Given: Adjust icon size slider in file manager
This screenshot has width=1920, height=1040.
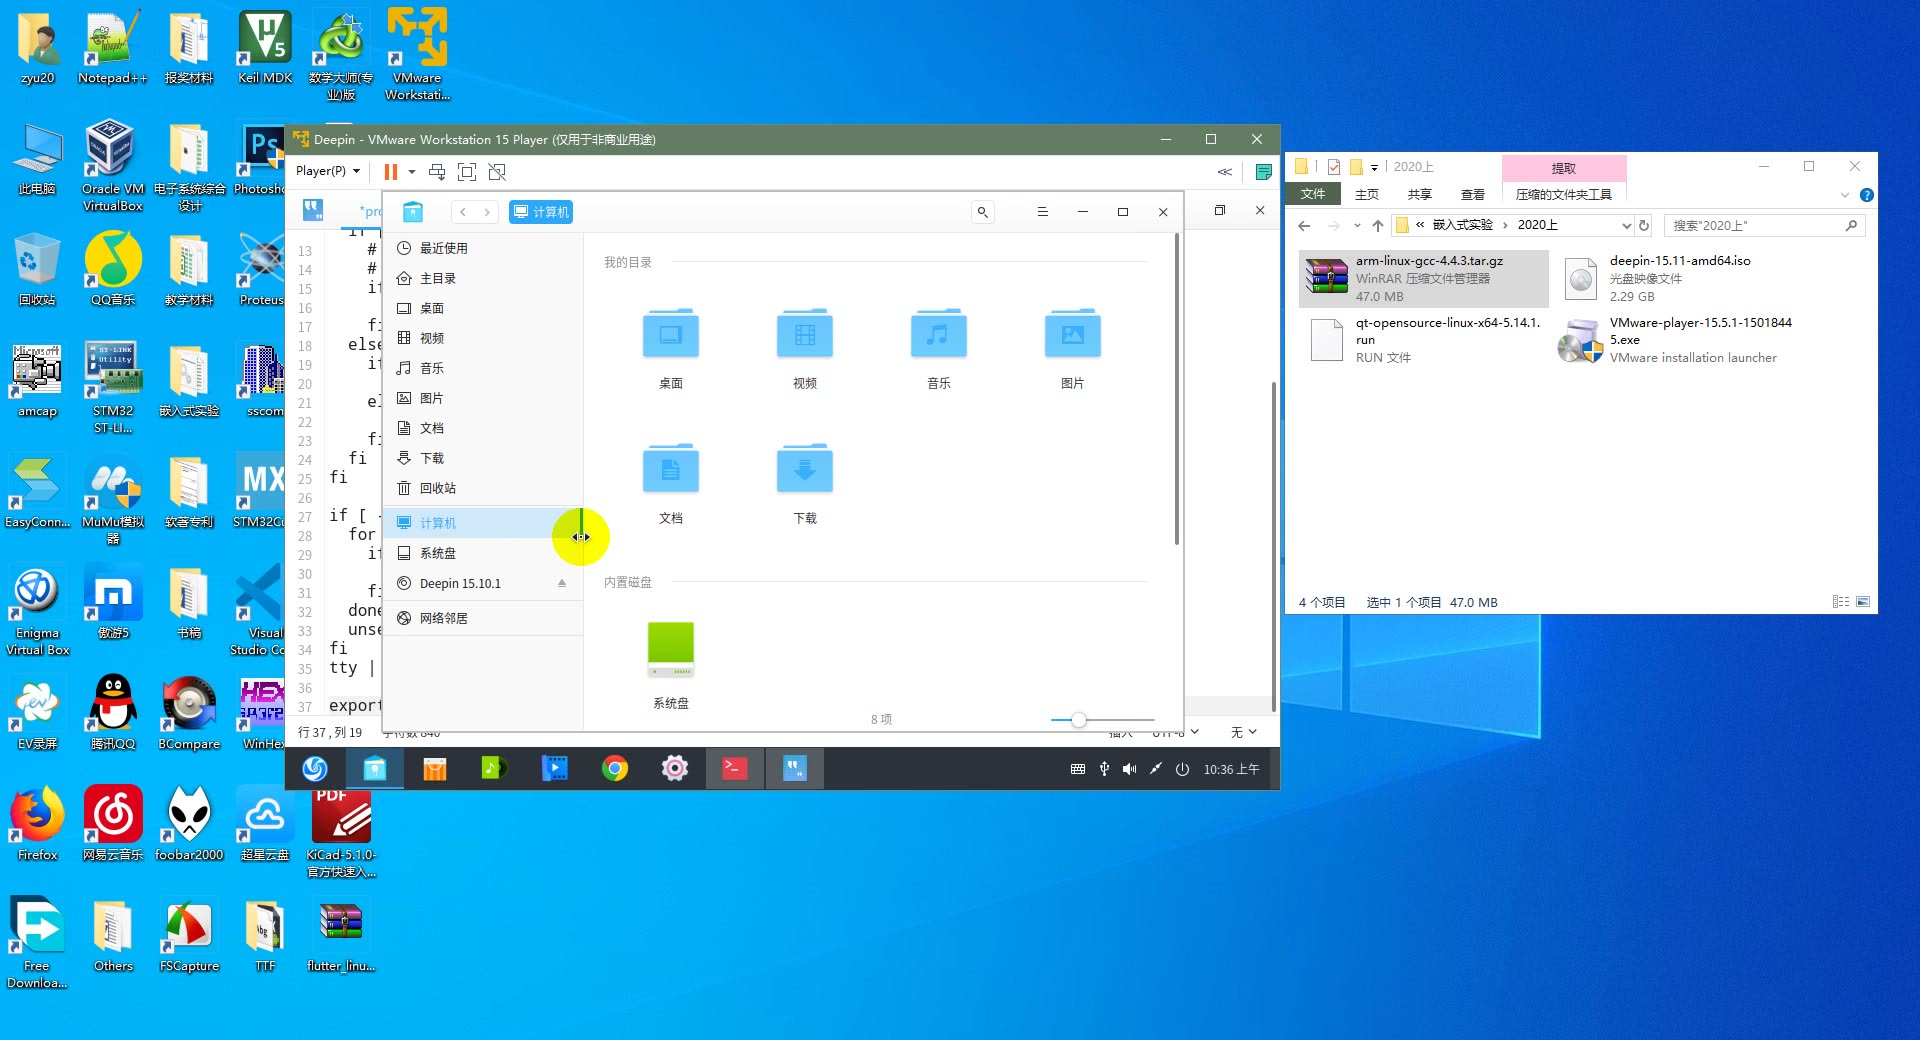Looking at the screenshot, I should 1078,720.
